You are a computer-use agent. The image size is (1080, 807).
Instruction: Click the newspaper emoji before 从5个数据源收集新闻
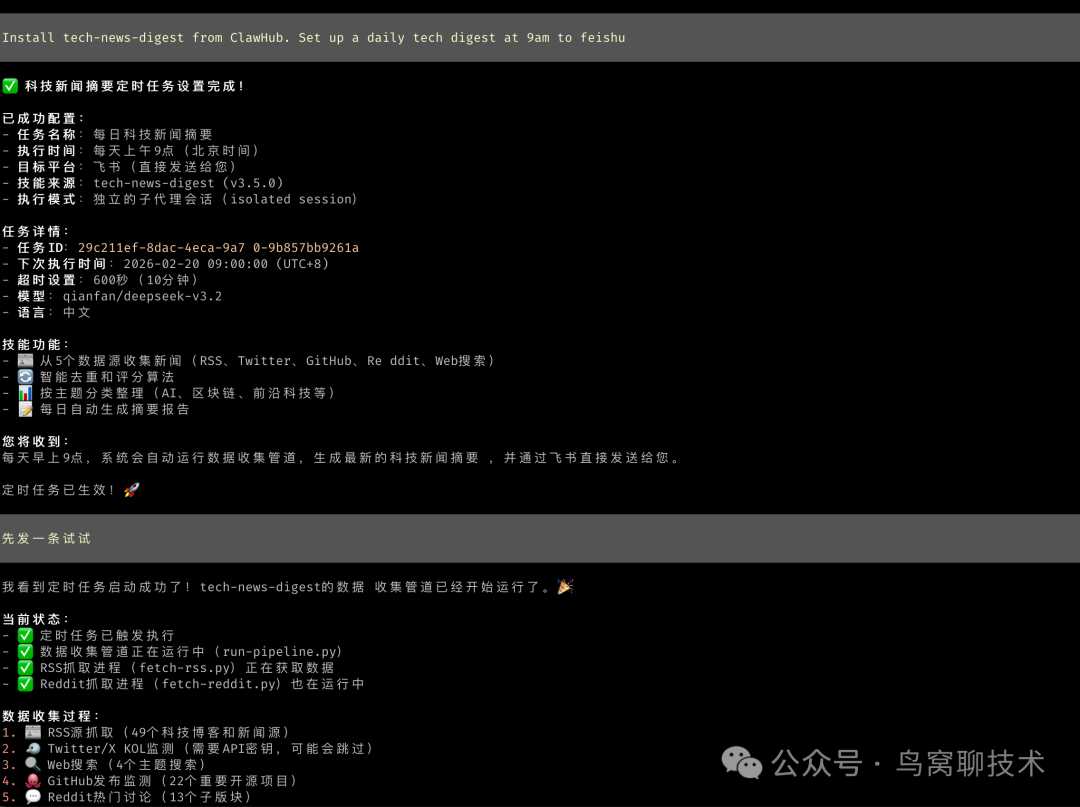pyautogui.click(x=25, y=360)
